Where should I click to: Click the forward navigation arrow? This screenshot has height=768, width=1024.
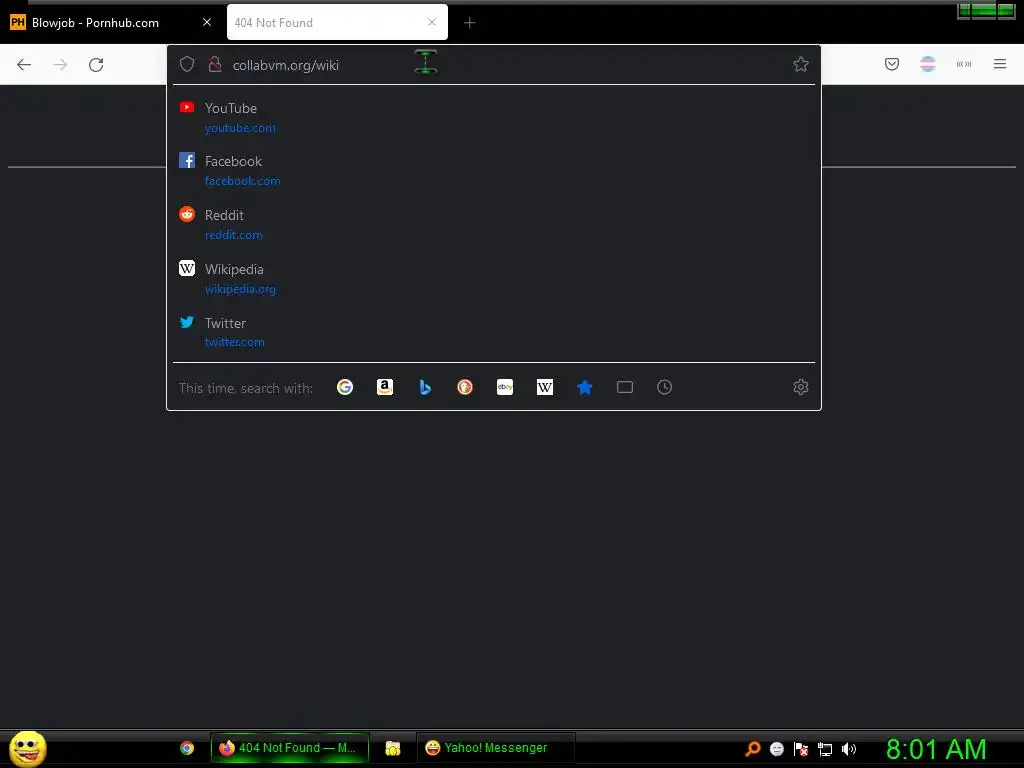60,65
